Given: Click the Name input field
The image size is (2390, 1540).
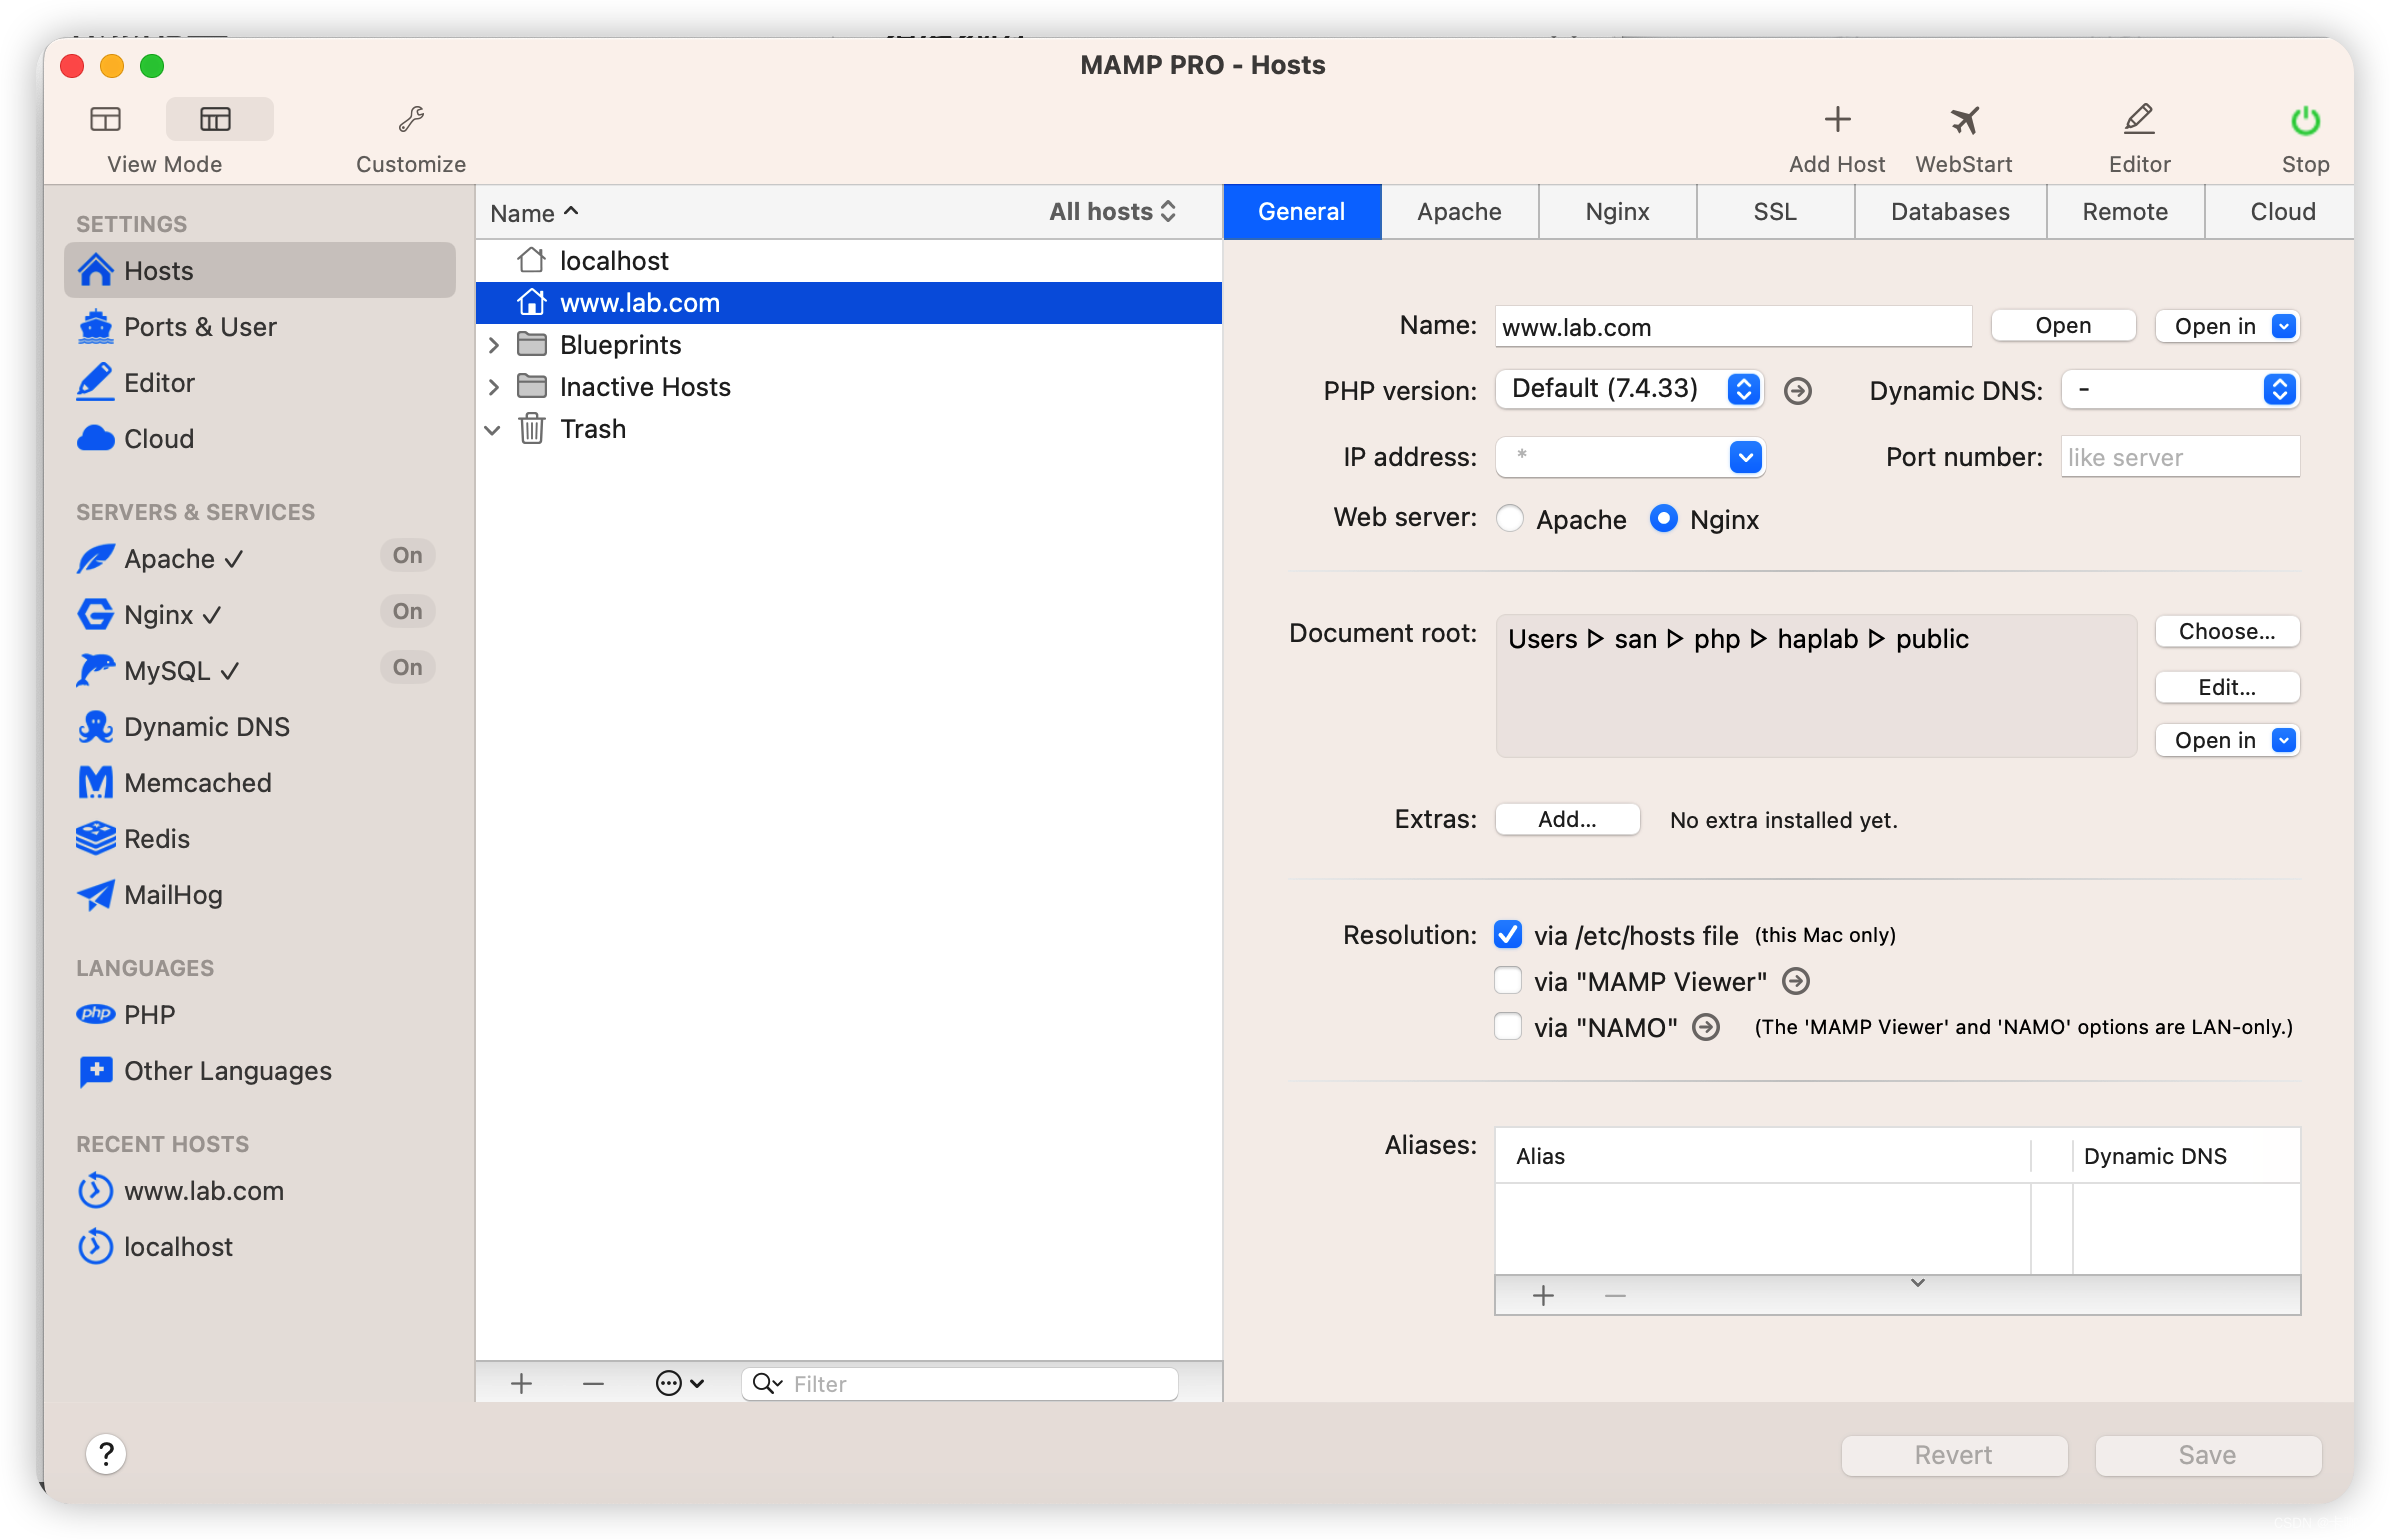Looking at the screenshot, I should pyautogui.click(x=1733, y=327).
